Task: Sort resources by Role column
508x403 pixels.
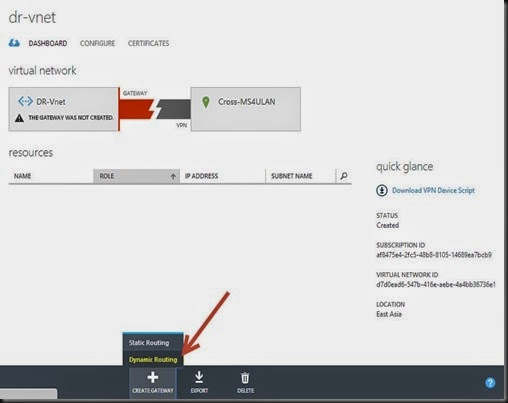Action: 136,176
